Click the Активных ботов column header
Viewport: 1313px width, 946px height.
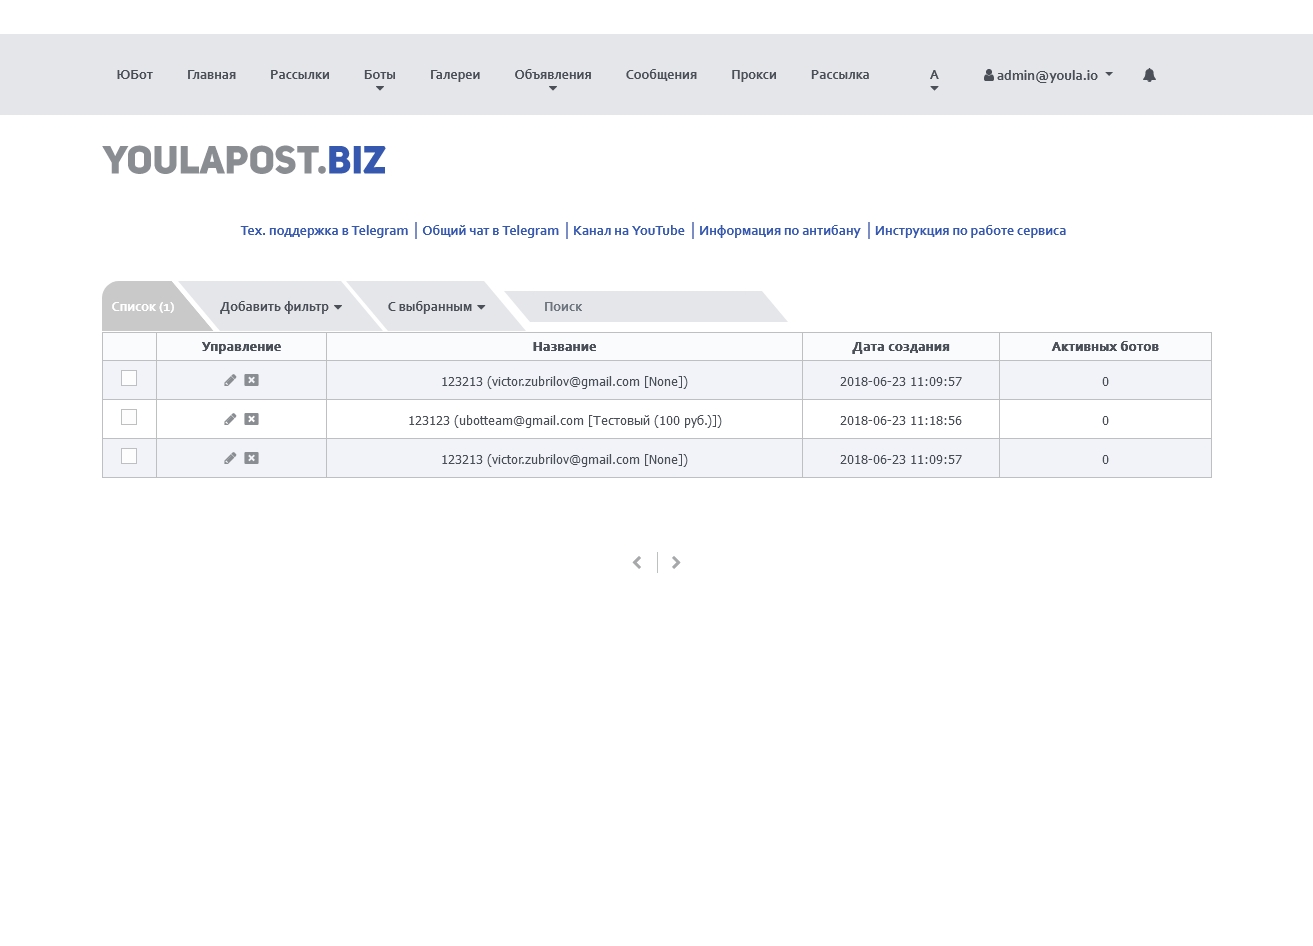coord(1105,346)
